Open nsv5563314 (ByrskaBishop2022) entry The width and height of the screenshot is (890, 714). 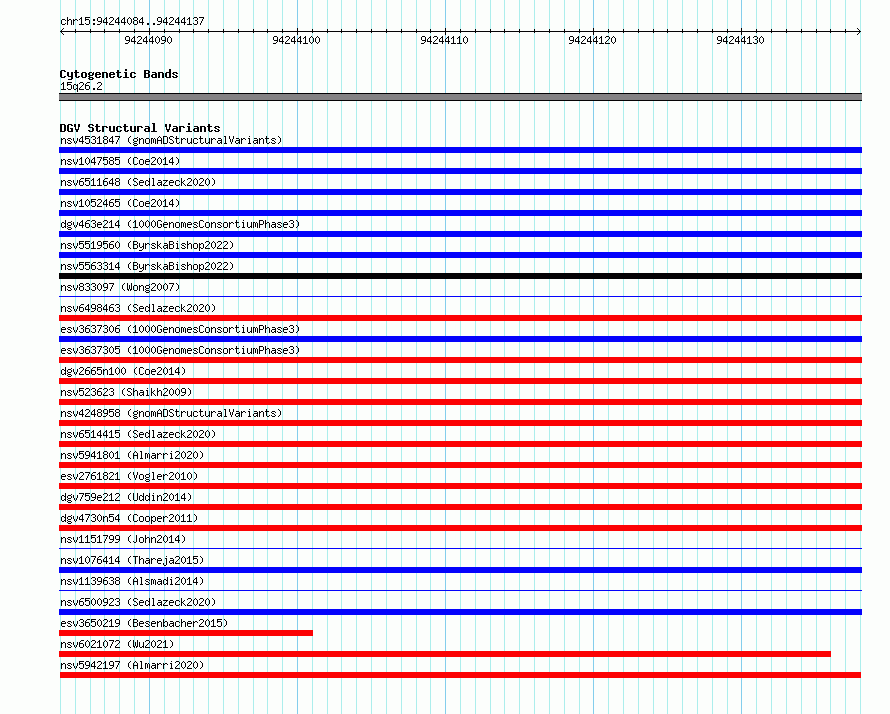pyautogui.click(x=147, y=266)
